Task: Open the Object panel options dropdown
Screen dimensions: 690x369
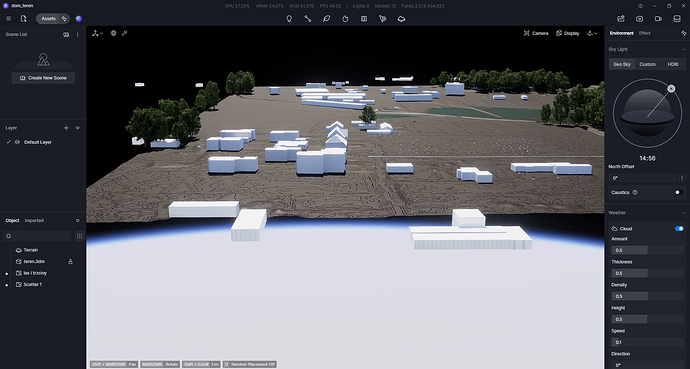Action: pyautogui.click(x=78, y=220)
